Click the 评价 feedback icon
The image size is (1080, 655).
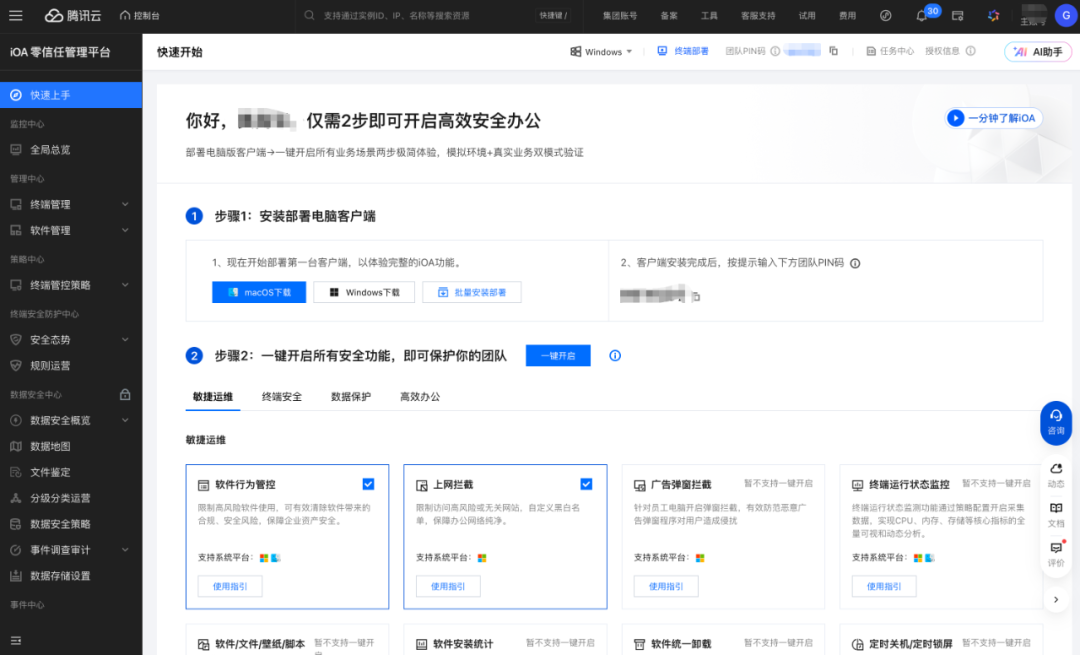click(x=1056, y=553)
